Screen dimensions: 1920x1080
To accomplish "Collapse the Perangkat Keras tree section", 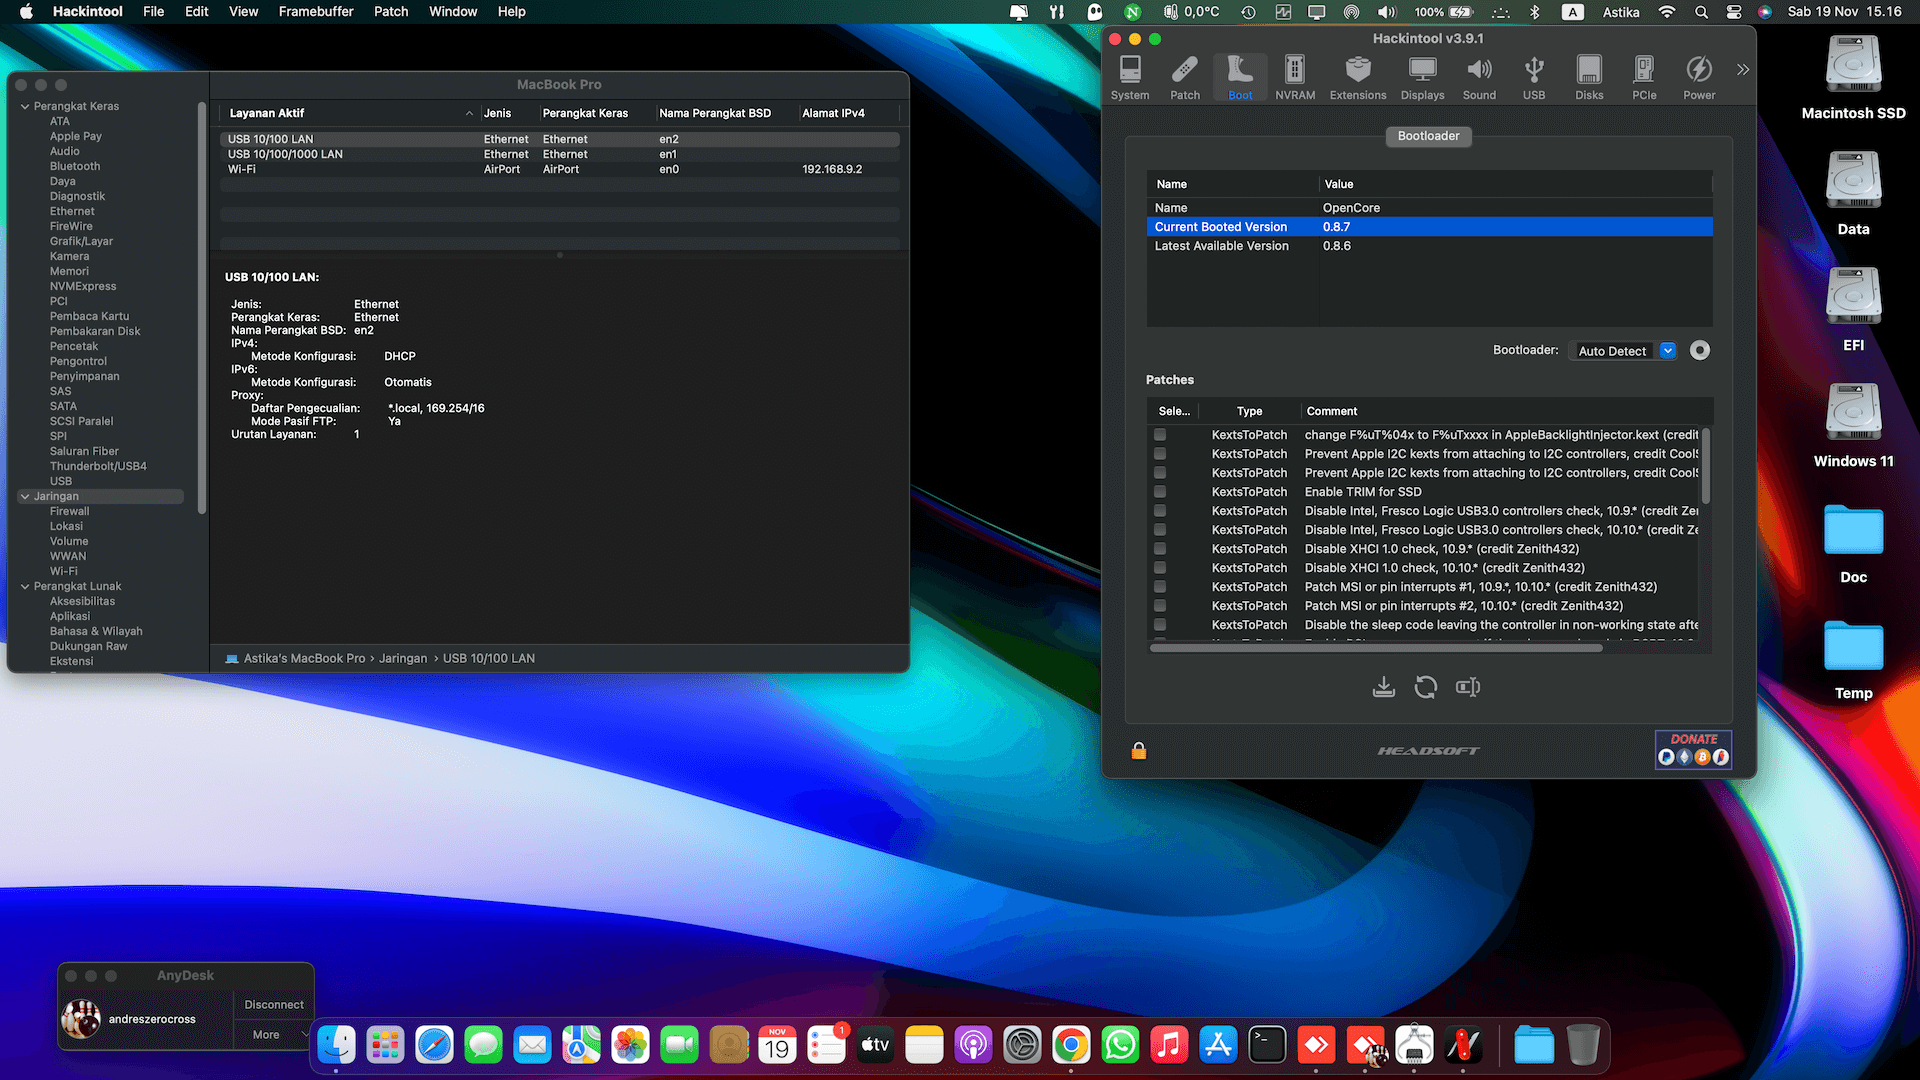I will pyautogui.click(x=25, y=106).
